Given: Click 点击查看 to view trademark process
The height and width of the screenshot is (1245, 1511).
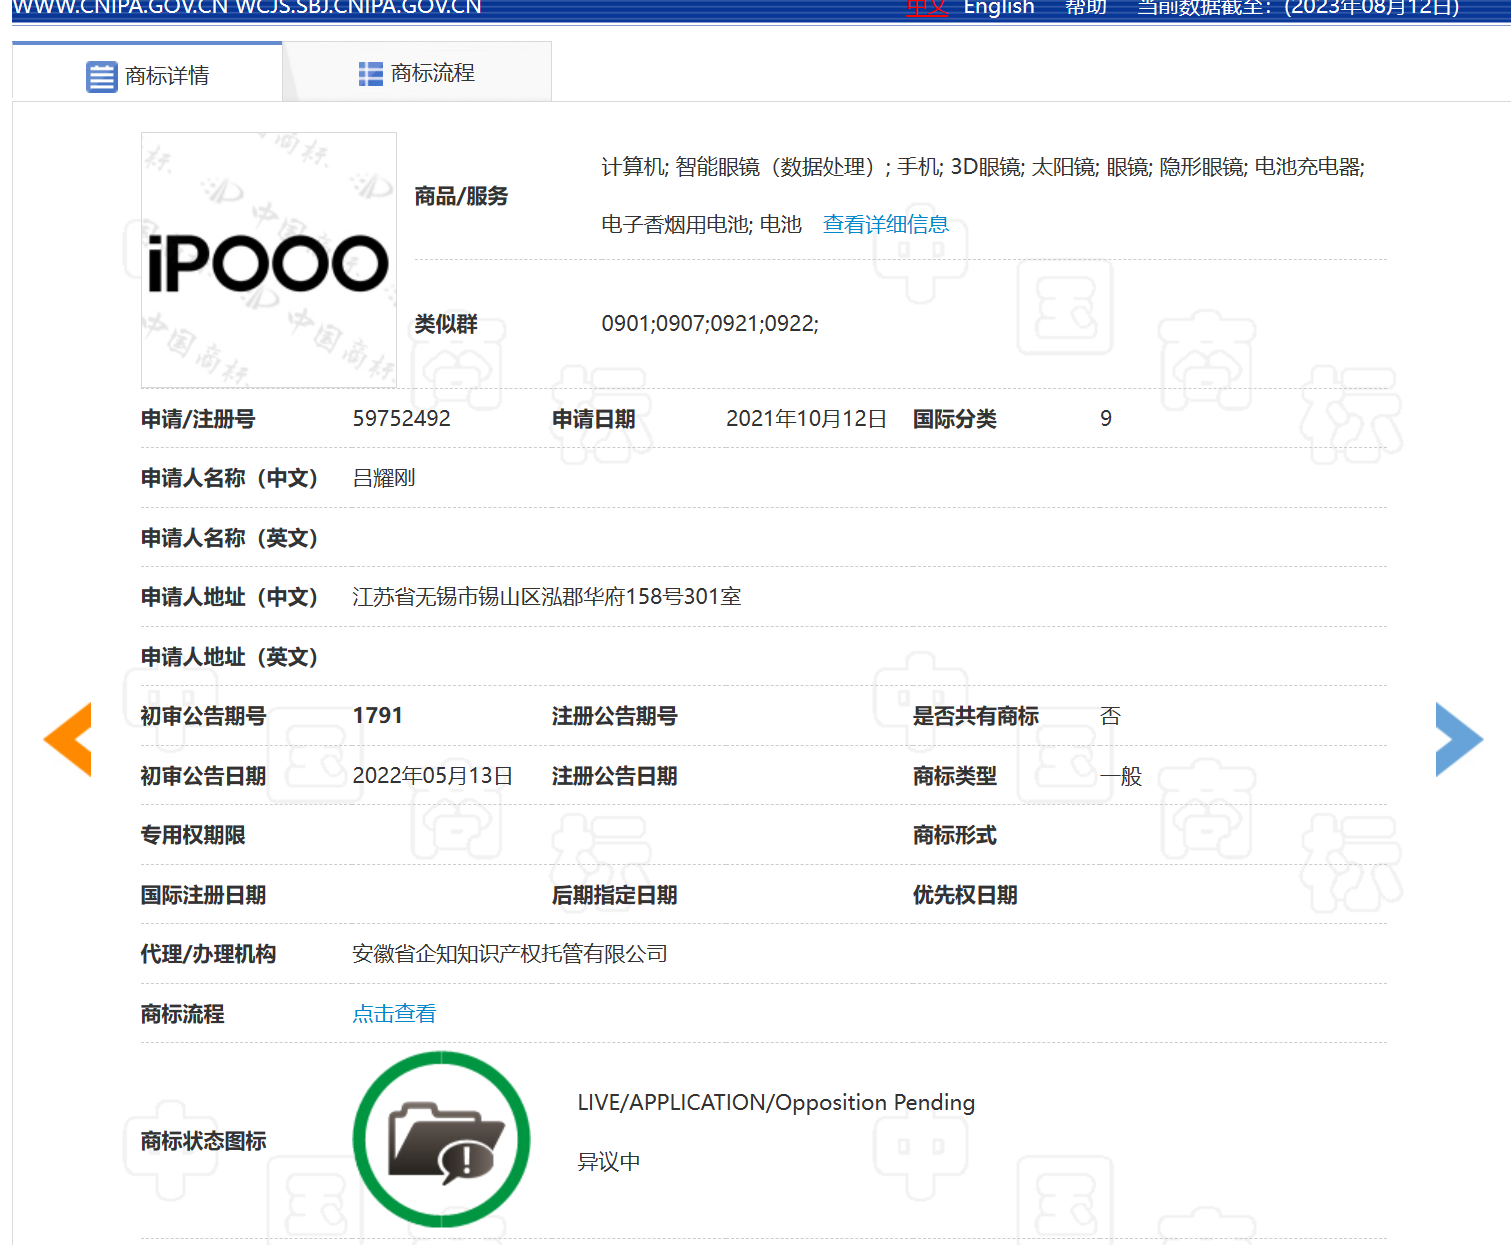Looking at the screenshot, I should click(394, 1013).
